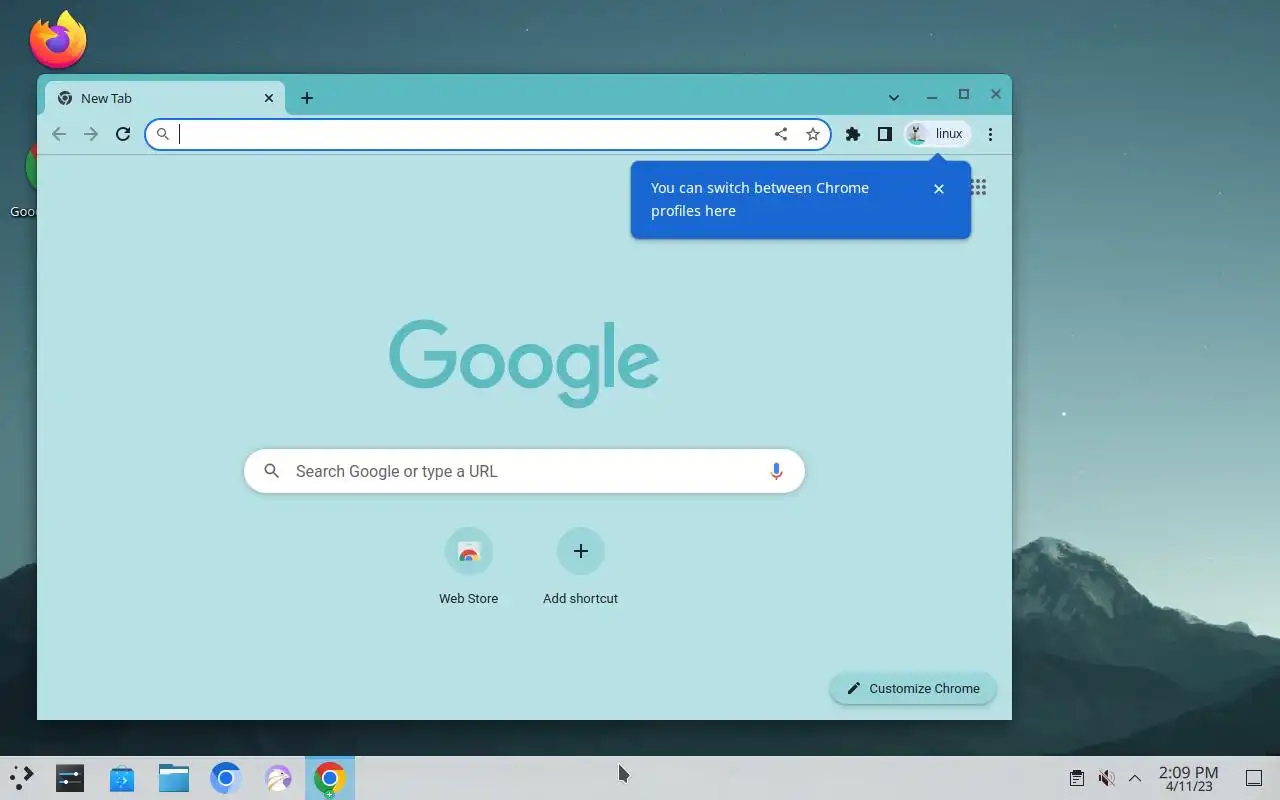Open the Extensions puzzle-piece icon
Screen dimensions: 1280x800
pos(853,134)
